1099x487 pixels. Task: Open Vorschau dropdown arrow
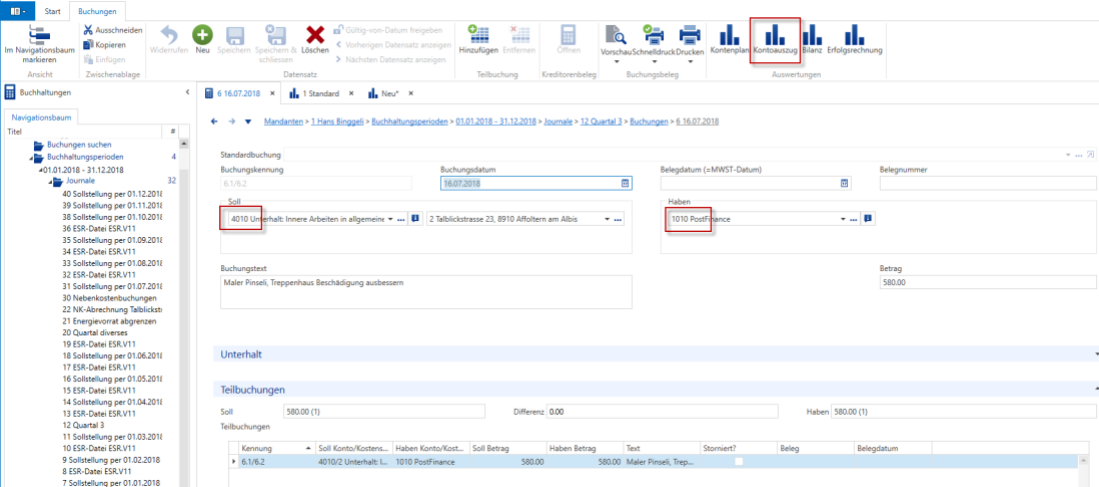pos(617,62)
